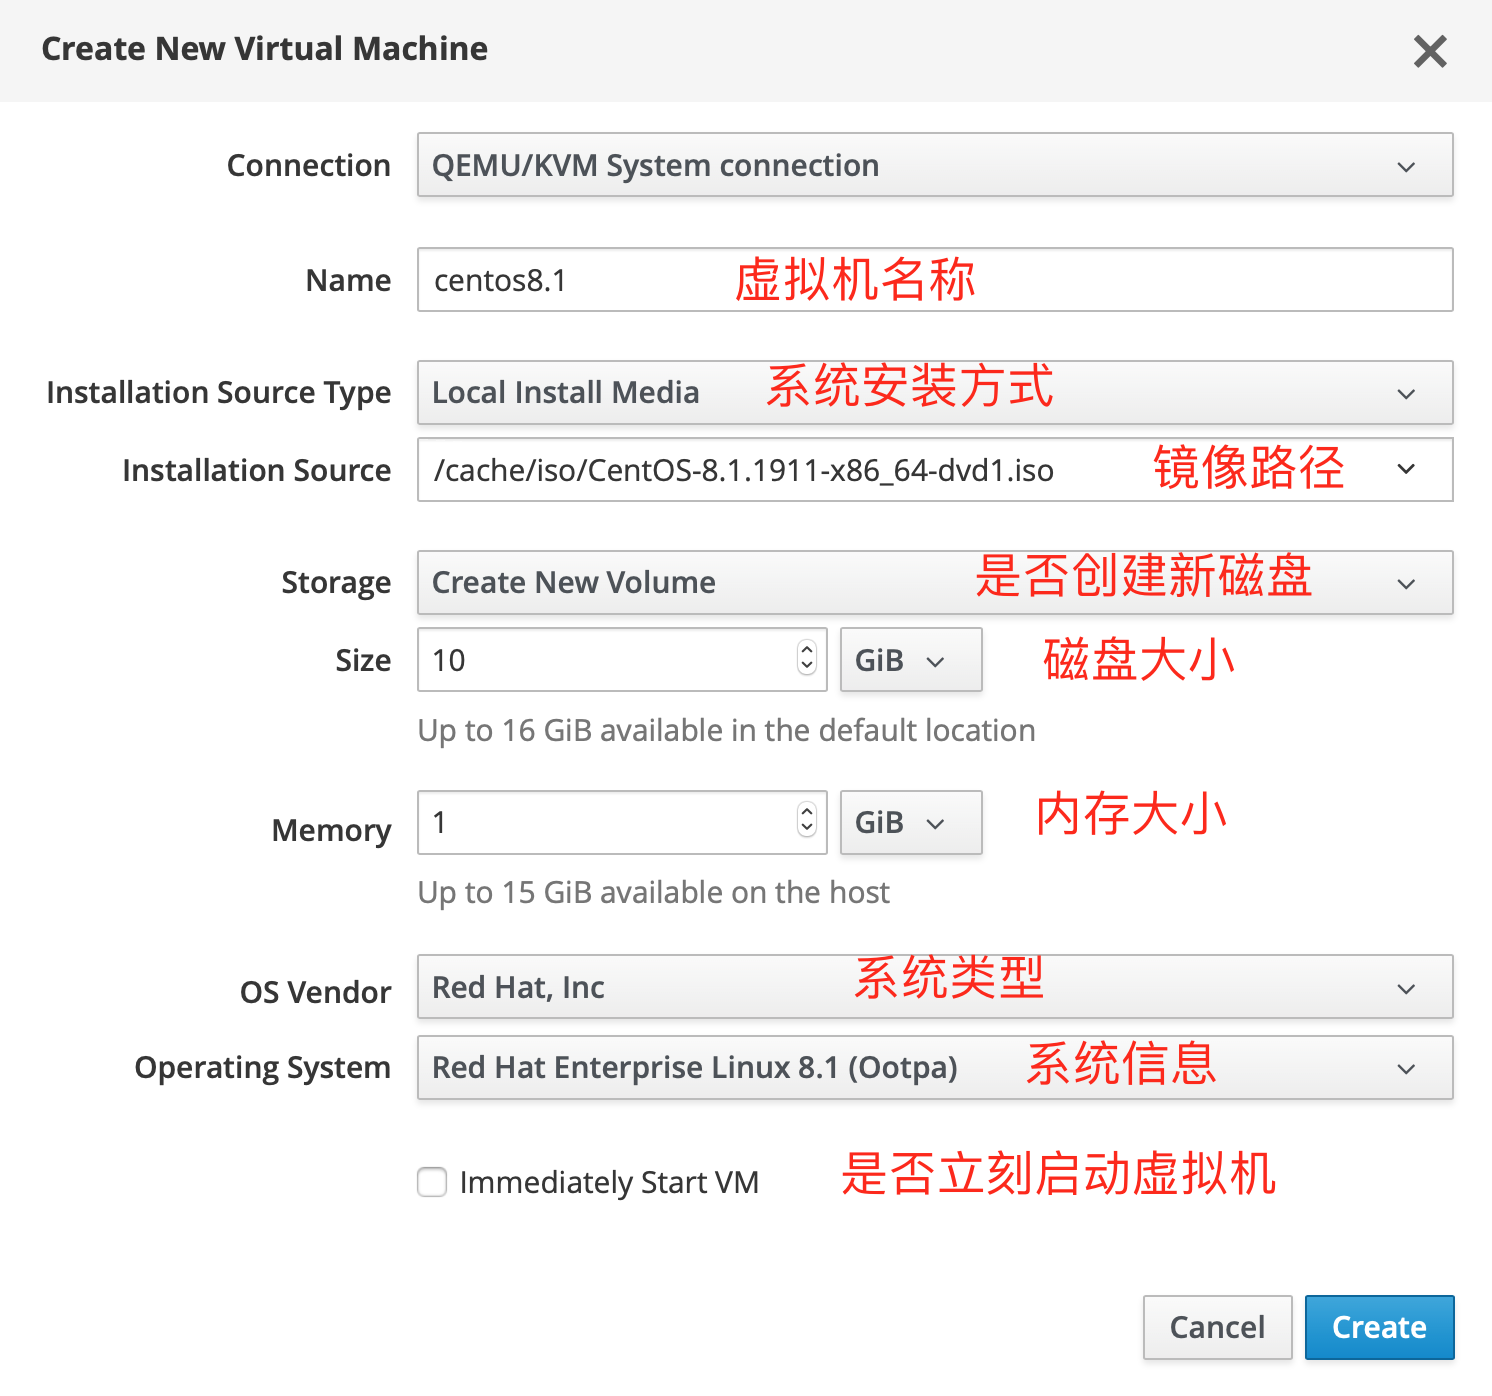Open the Installation Source path chevron

1406,469
